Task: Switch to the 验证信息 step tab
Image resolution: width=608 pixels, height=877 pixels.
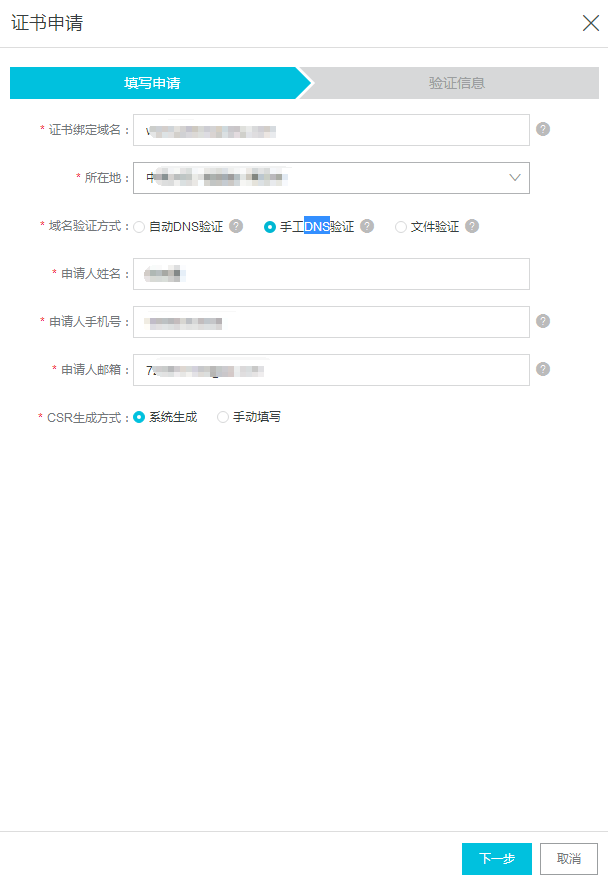Action: 456,83
